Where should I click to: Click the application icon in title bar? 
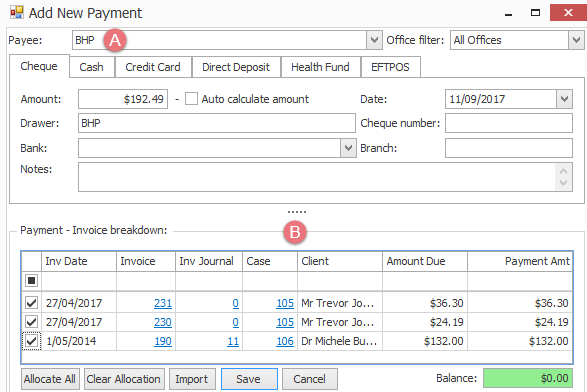click(x=16, y=12)
